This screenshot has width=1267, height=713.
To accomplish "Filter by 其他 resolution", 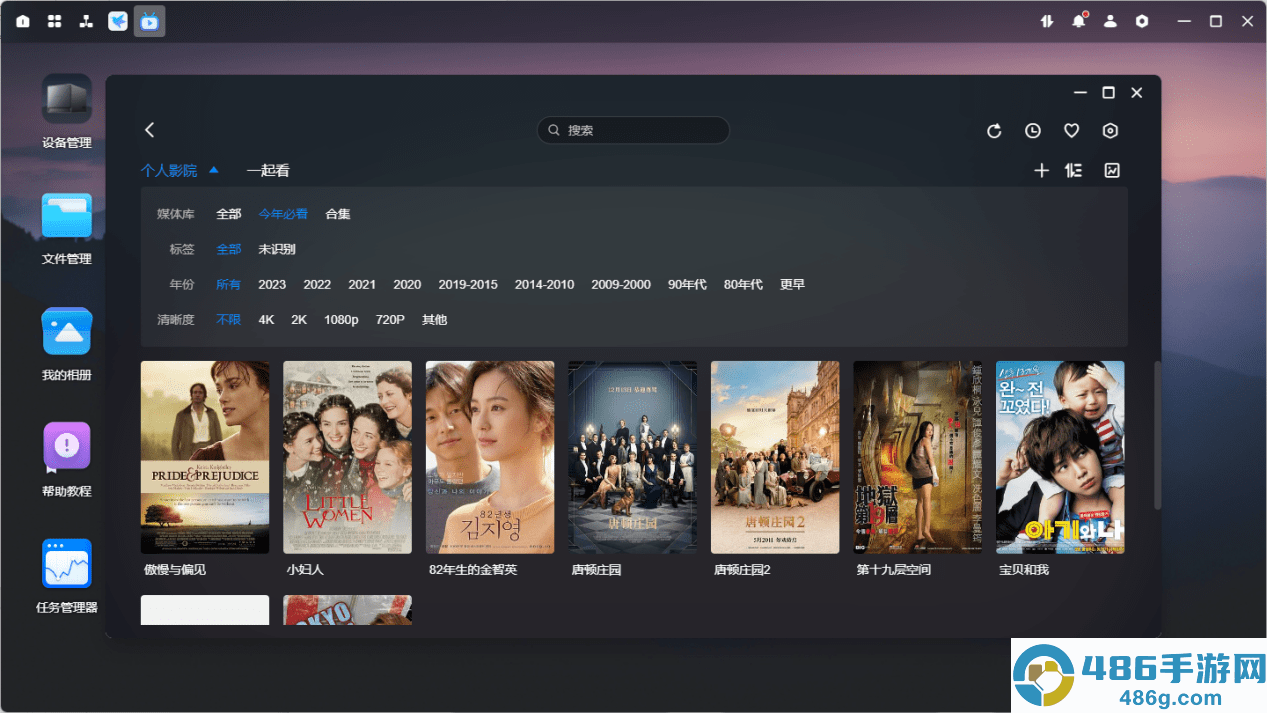I will (435, 320).
